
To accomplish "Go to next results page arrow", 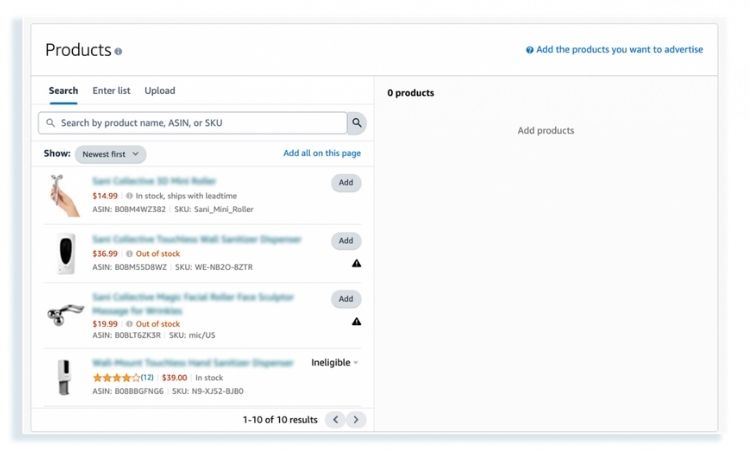I will pos(356,420).
